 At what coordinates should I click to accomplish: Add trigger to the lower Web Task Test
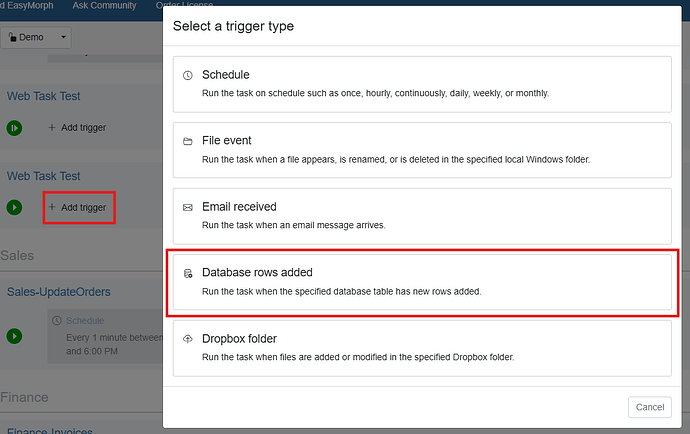[77, 207]
